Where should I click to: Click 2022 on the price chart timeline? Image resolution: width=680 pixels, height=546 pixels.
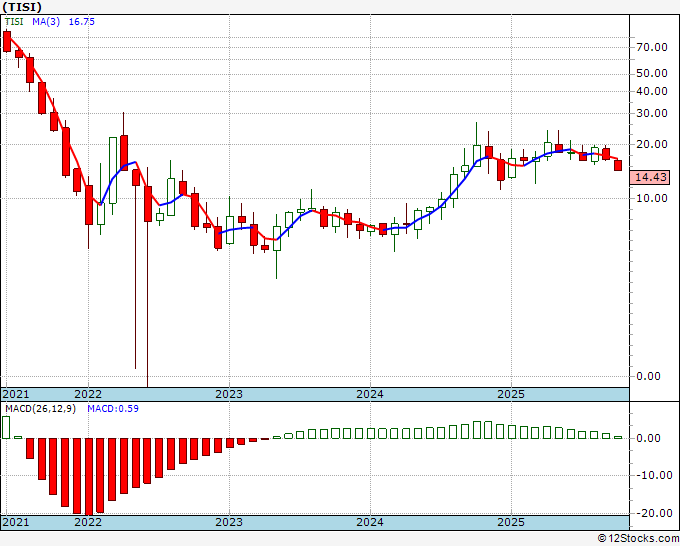(88, 394)
